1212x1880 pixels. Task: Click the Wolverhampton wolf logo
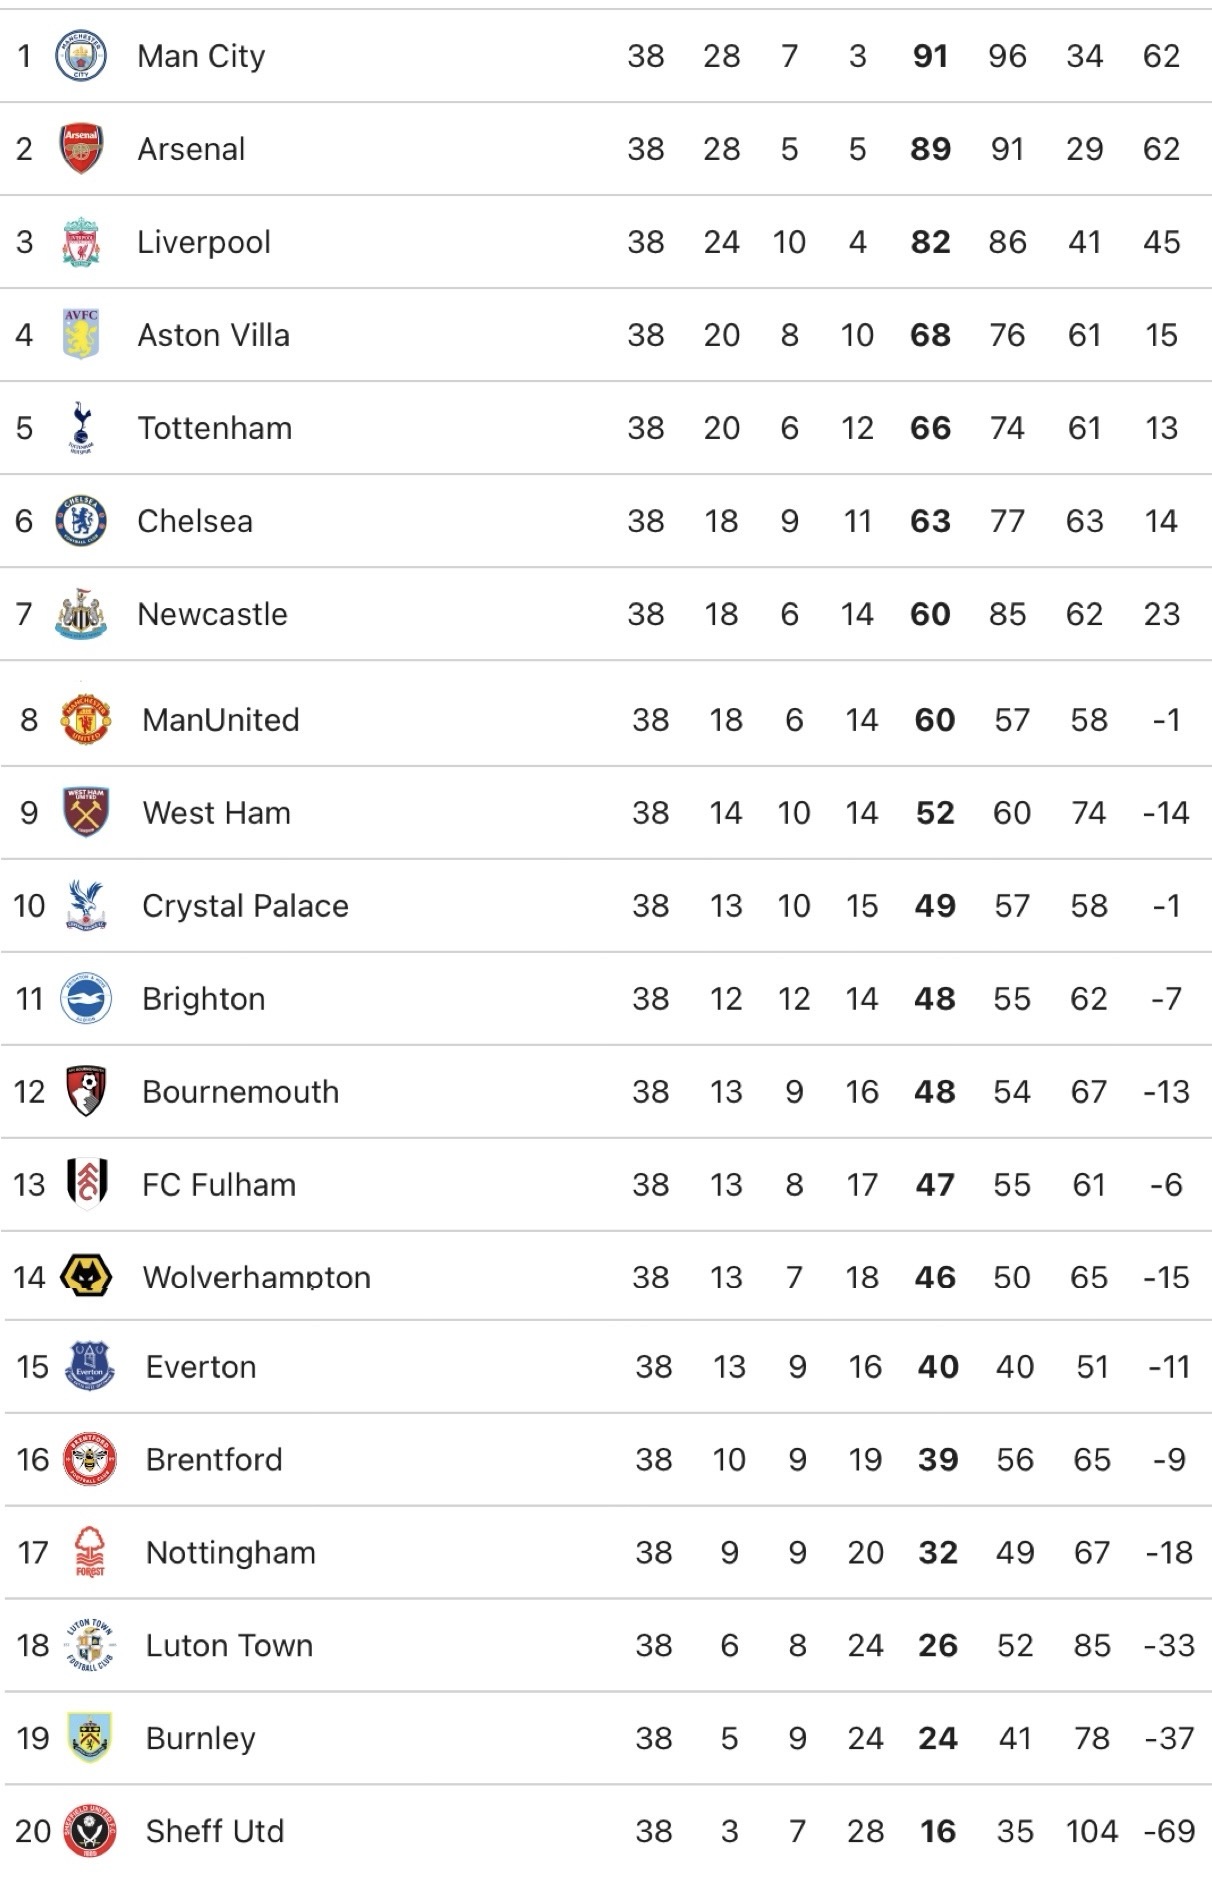86,1277
